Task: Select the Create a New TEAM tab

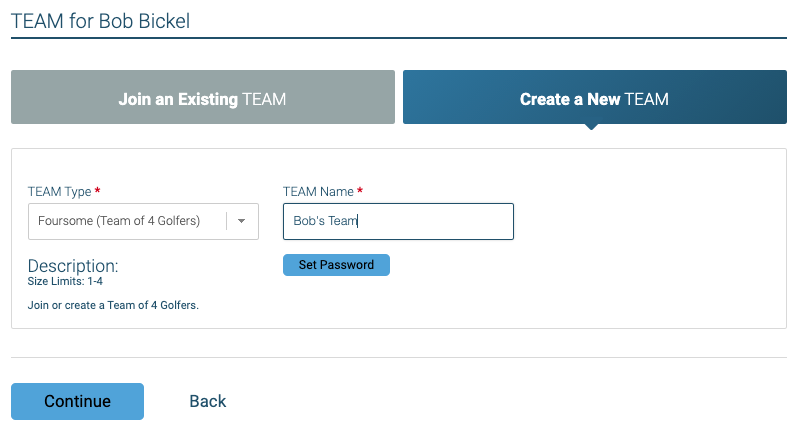Action: (594, 97)
